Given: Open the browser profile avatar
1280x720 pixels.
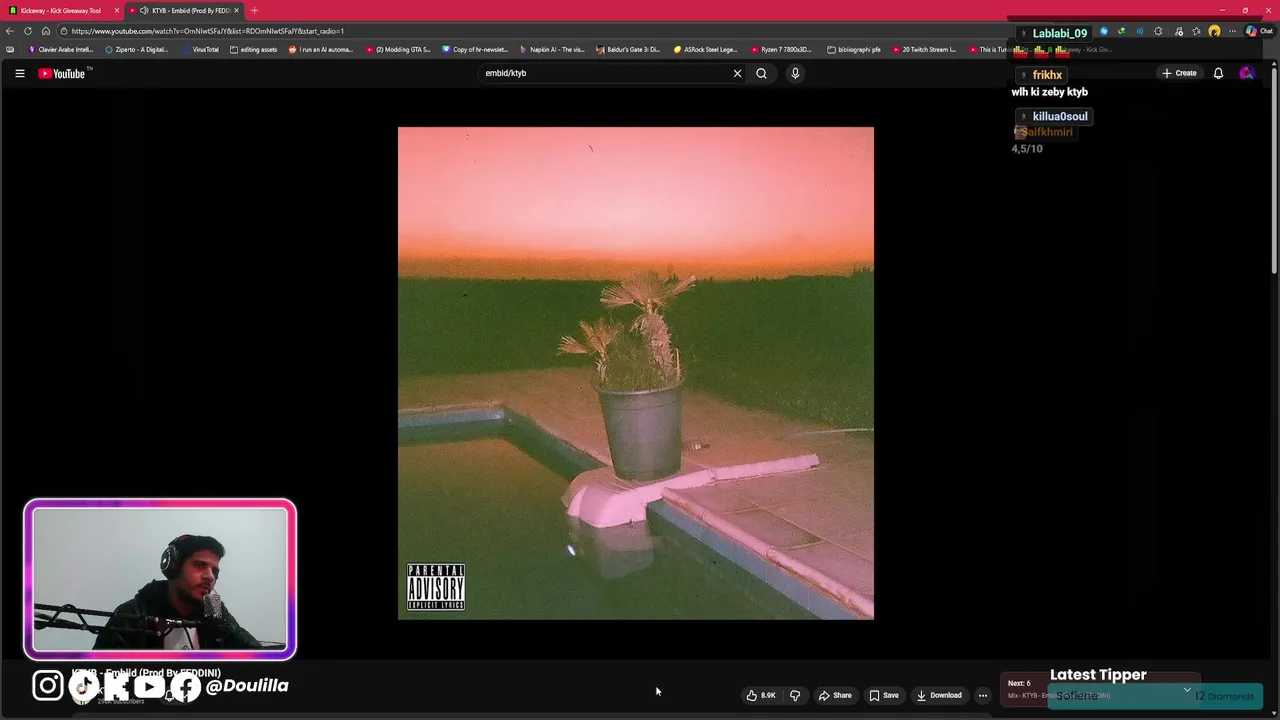Looking at the screenshot, I should tap(1214, 31).
